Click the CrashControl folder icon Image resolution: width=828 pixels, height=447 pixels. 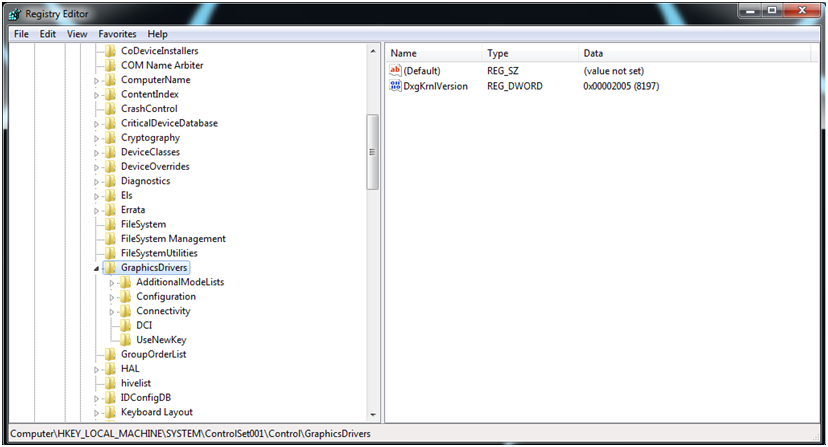click(x=110, y=109)
